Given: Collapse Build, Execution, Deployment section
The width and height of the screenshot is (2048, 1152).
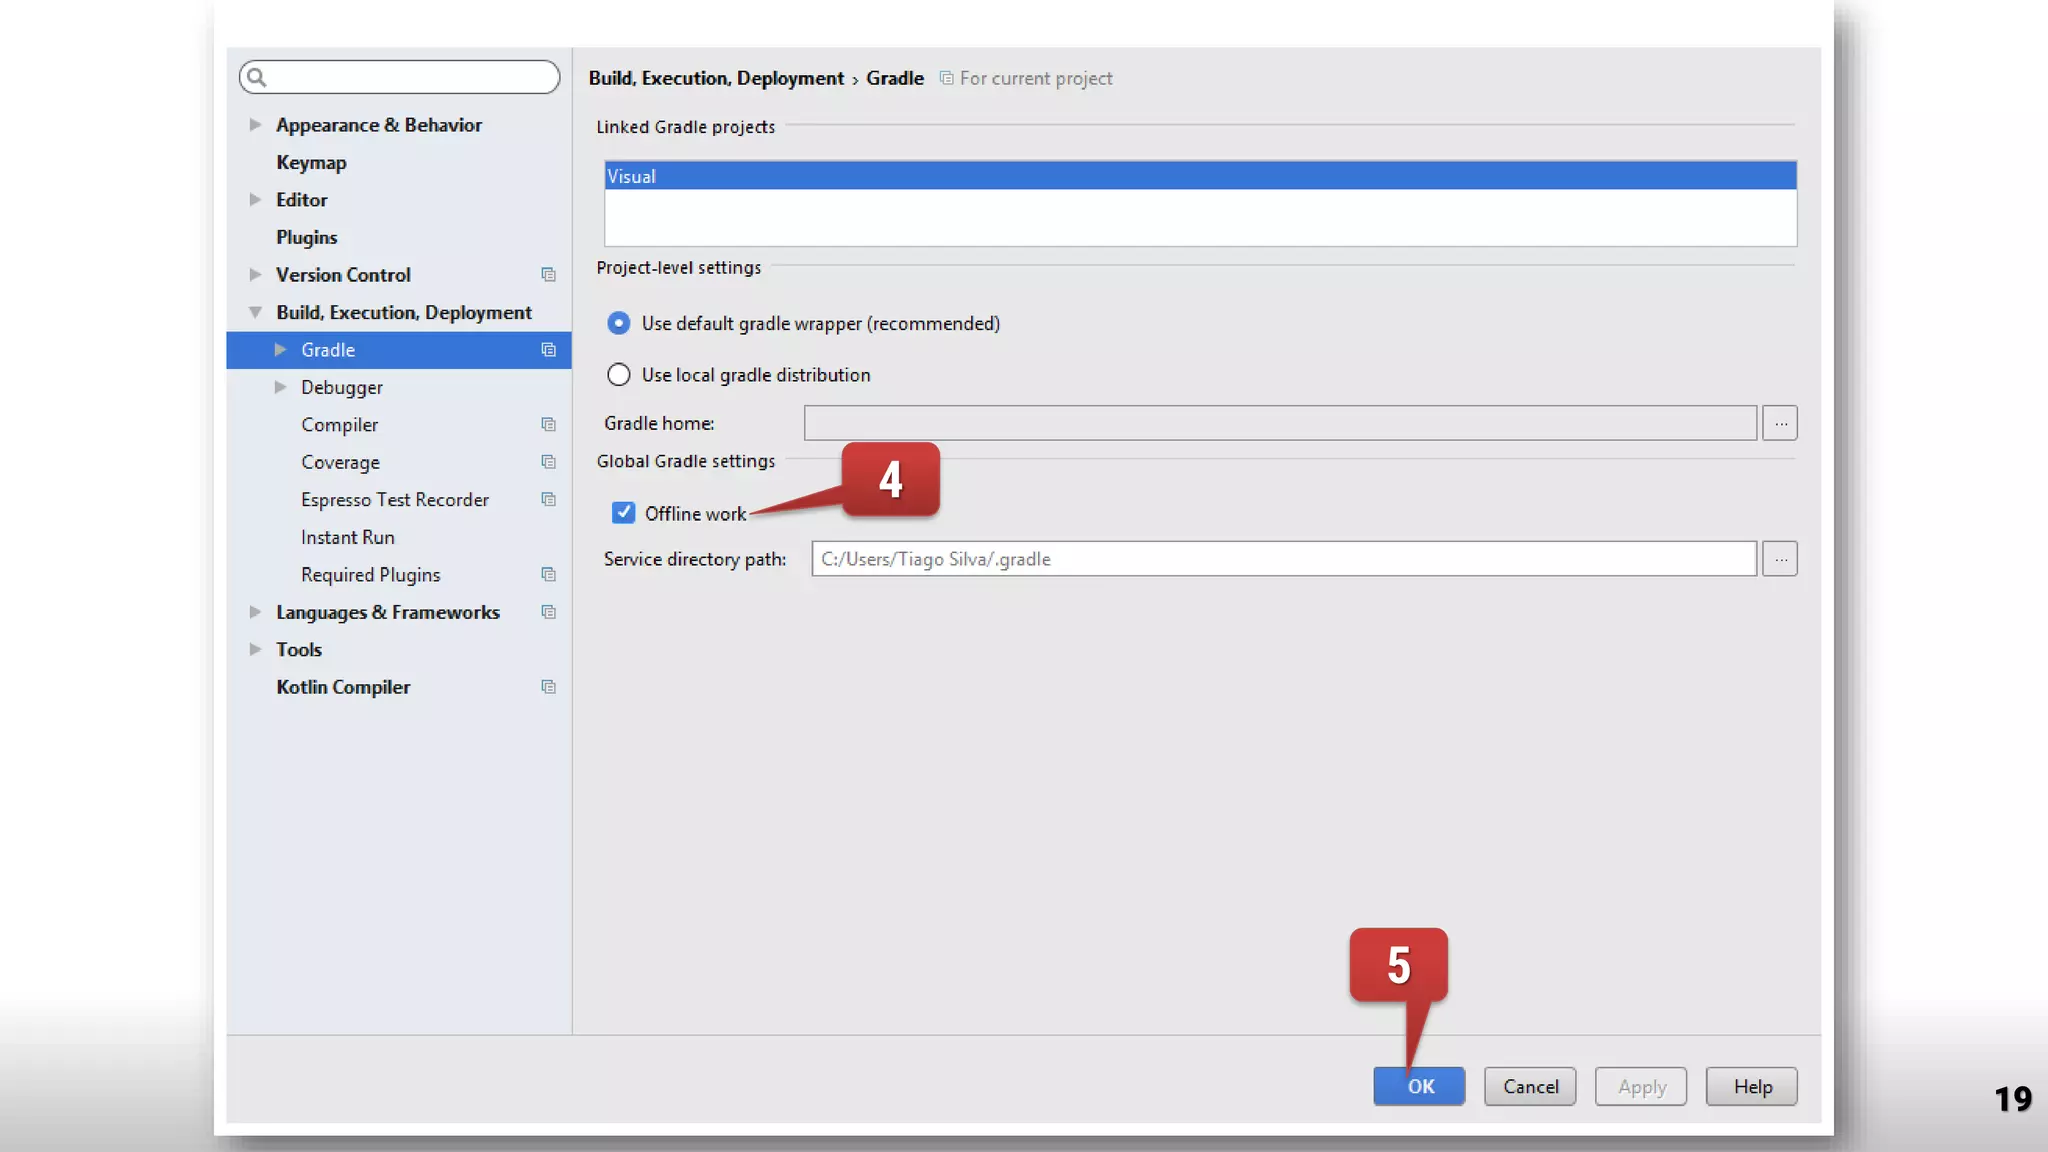Looking at the screenshot, I should pos(255,312).
